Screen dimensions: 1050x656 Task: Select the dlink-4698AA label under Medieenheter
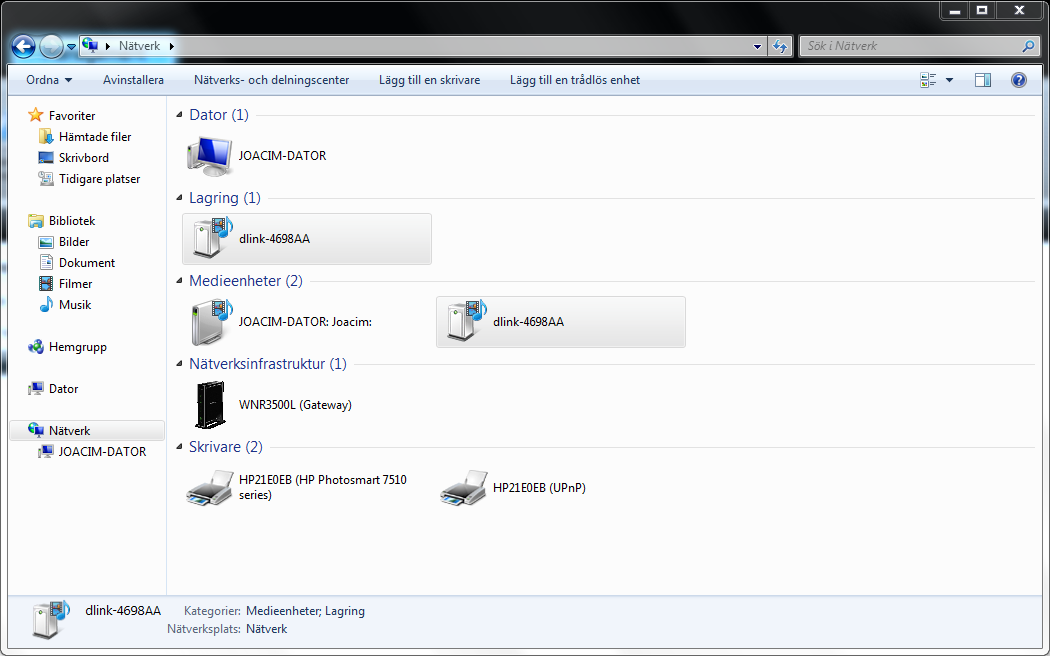click(x=528, y=321)
